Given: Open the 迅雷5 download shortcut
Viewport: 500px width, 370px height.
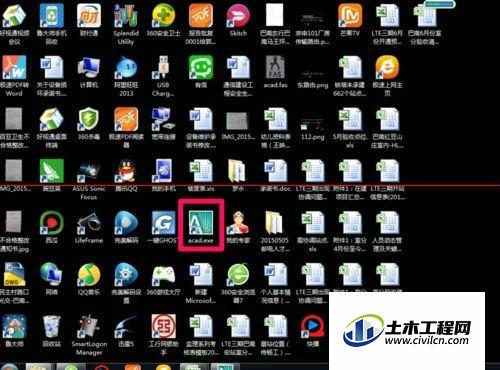Looking at the screenshot, I should point(126,326).
